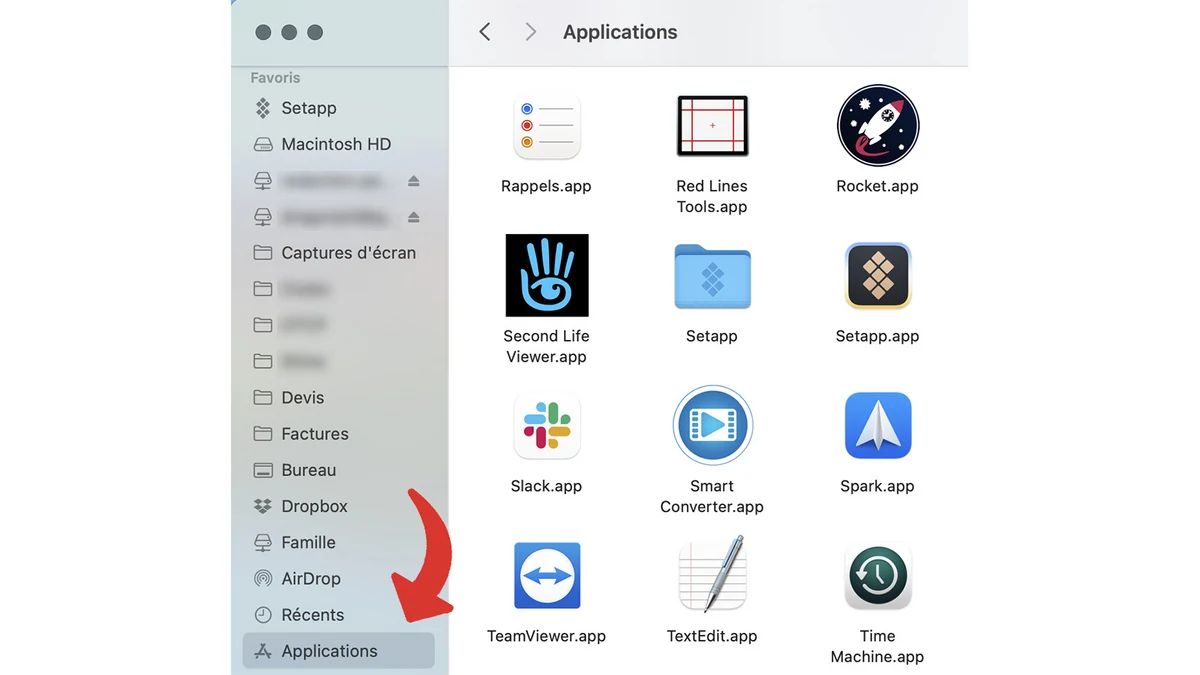Viewport: 1200px width, 675px height.
Task: Go forward with the right chevron
Action: [x=531, y=32]
